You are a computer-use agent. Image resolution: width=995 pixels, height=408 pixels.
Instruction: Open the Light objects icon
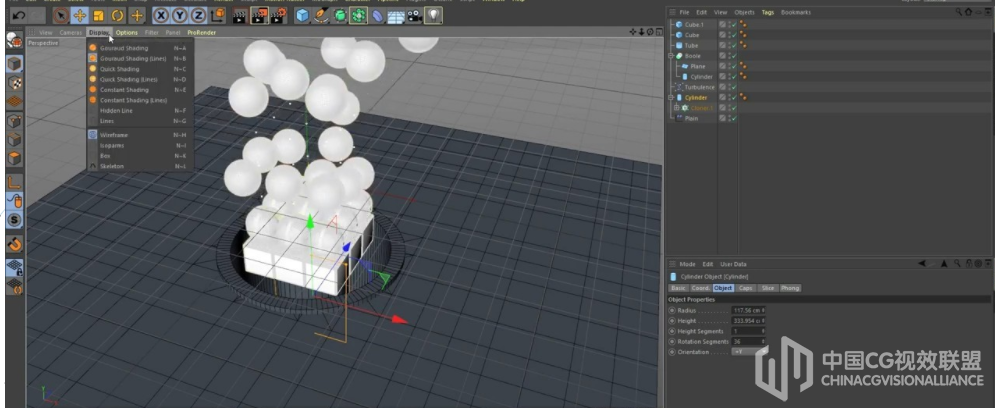[x=433, y=15]
